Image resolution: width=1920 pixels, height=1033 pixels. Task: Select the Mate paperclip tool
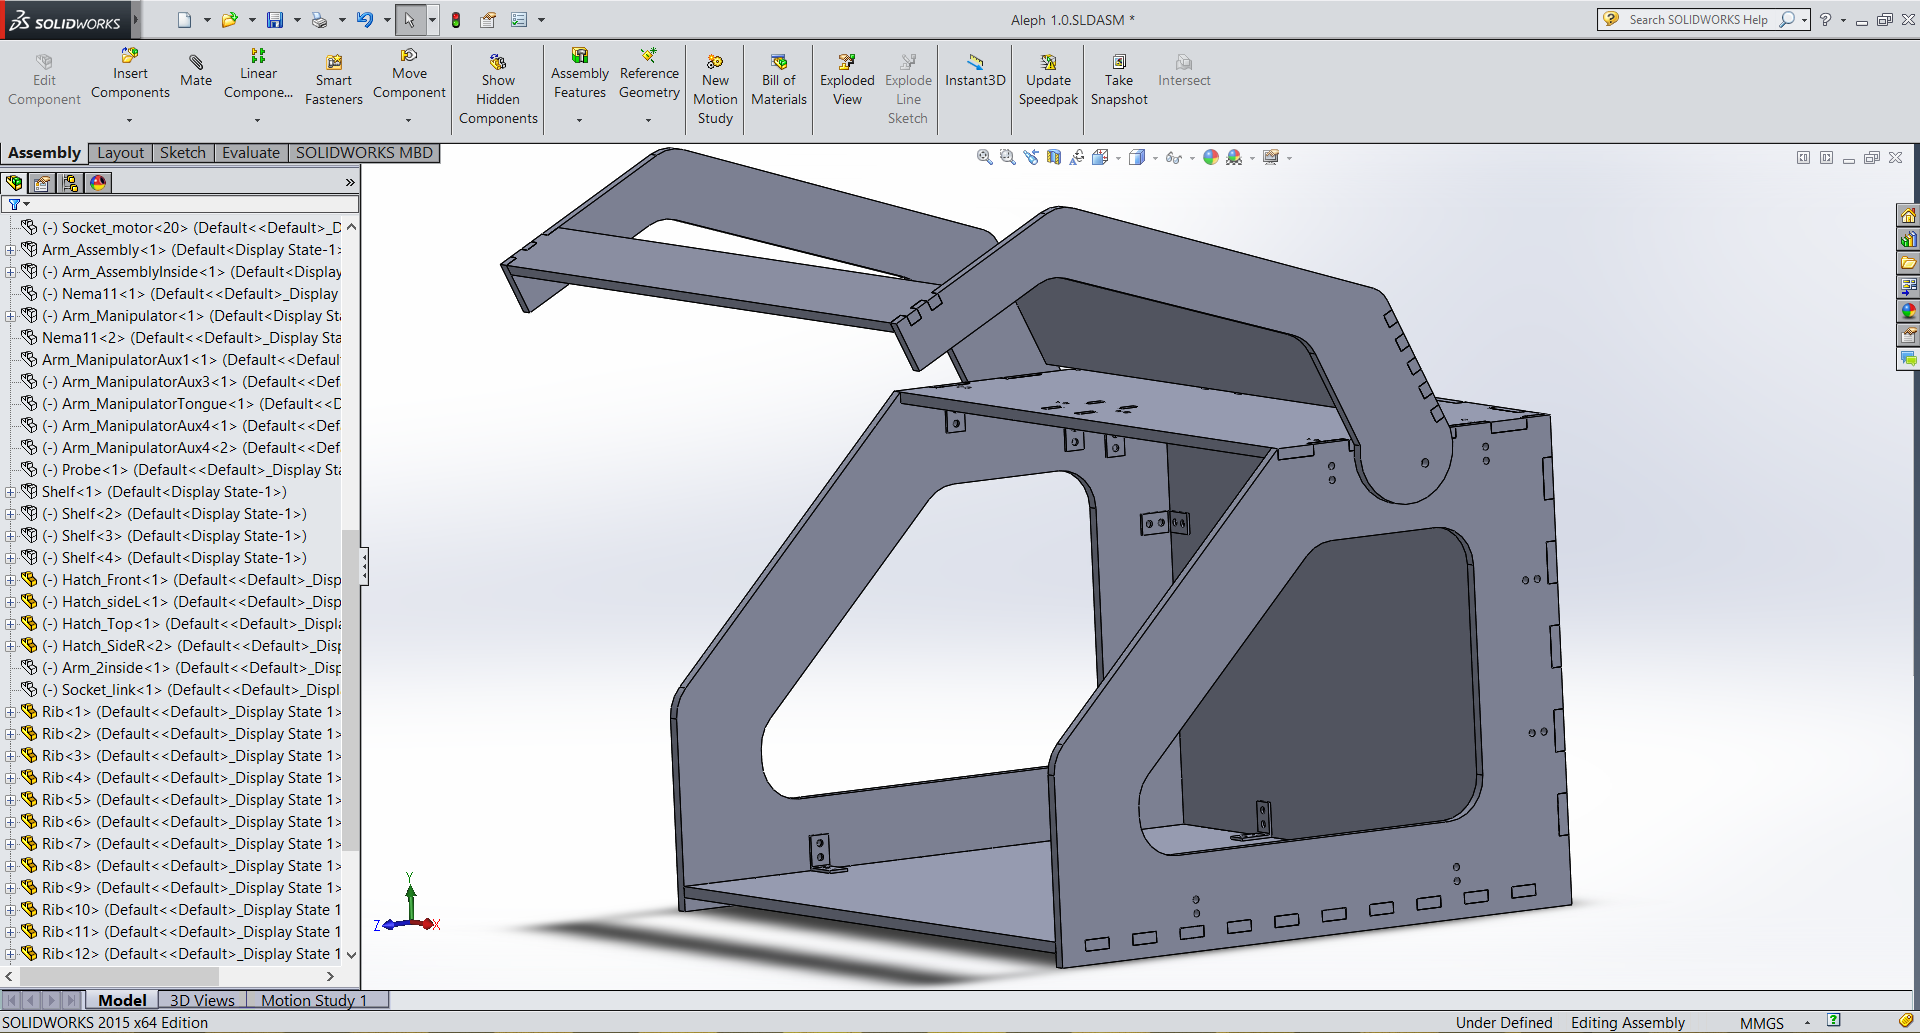pos(196,71)
